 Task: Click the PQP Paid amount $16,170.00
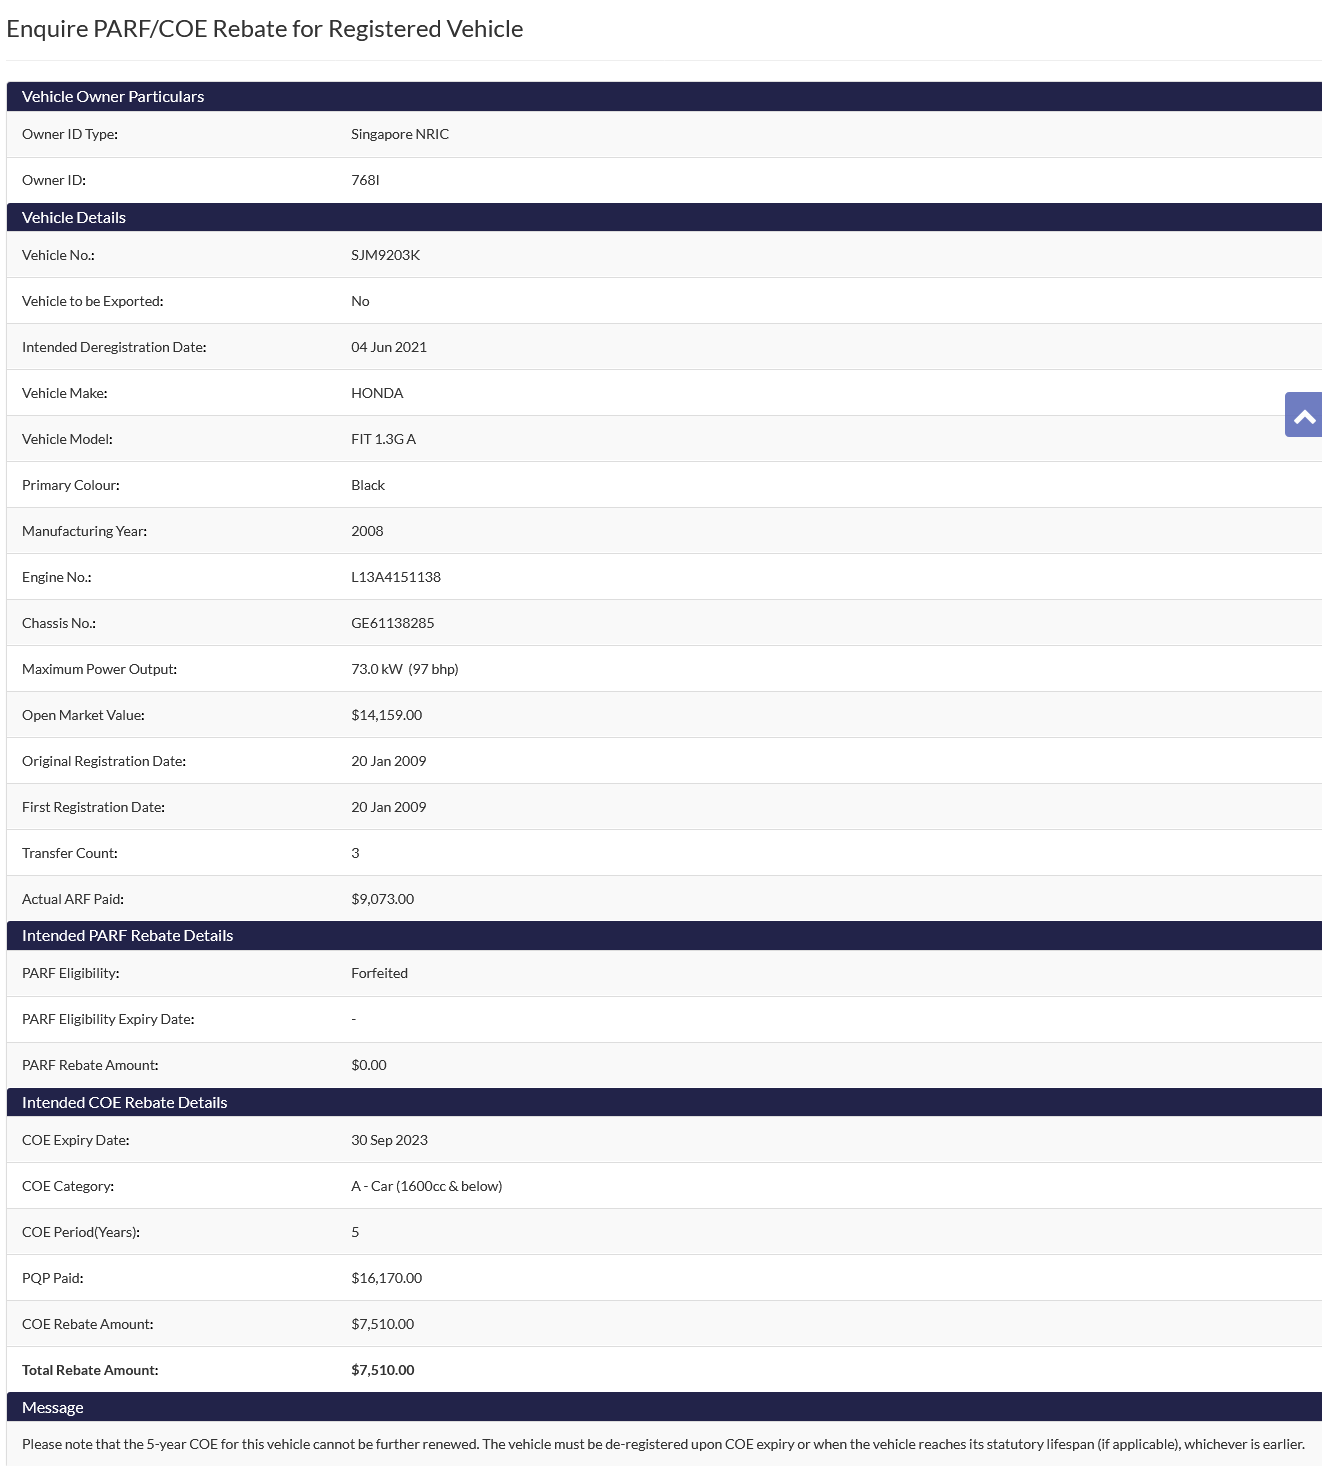[386, 1278]
